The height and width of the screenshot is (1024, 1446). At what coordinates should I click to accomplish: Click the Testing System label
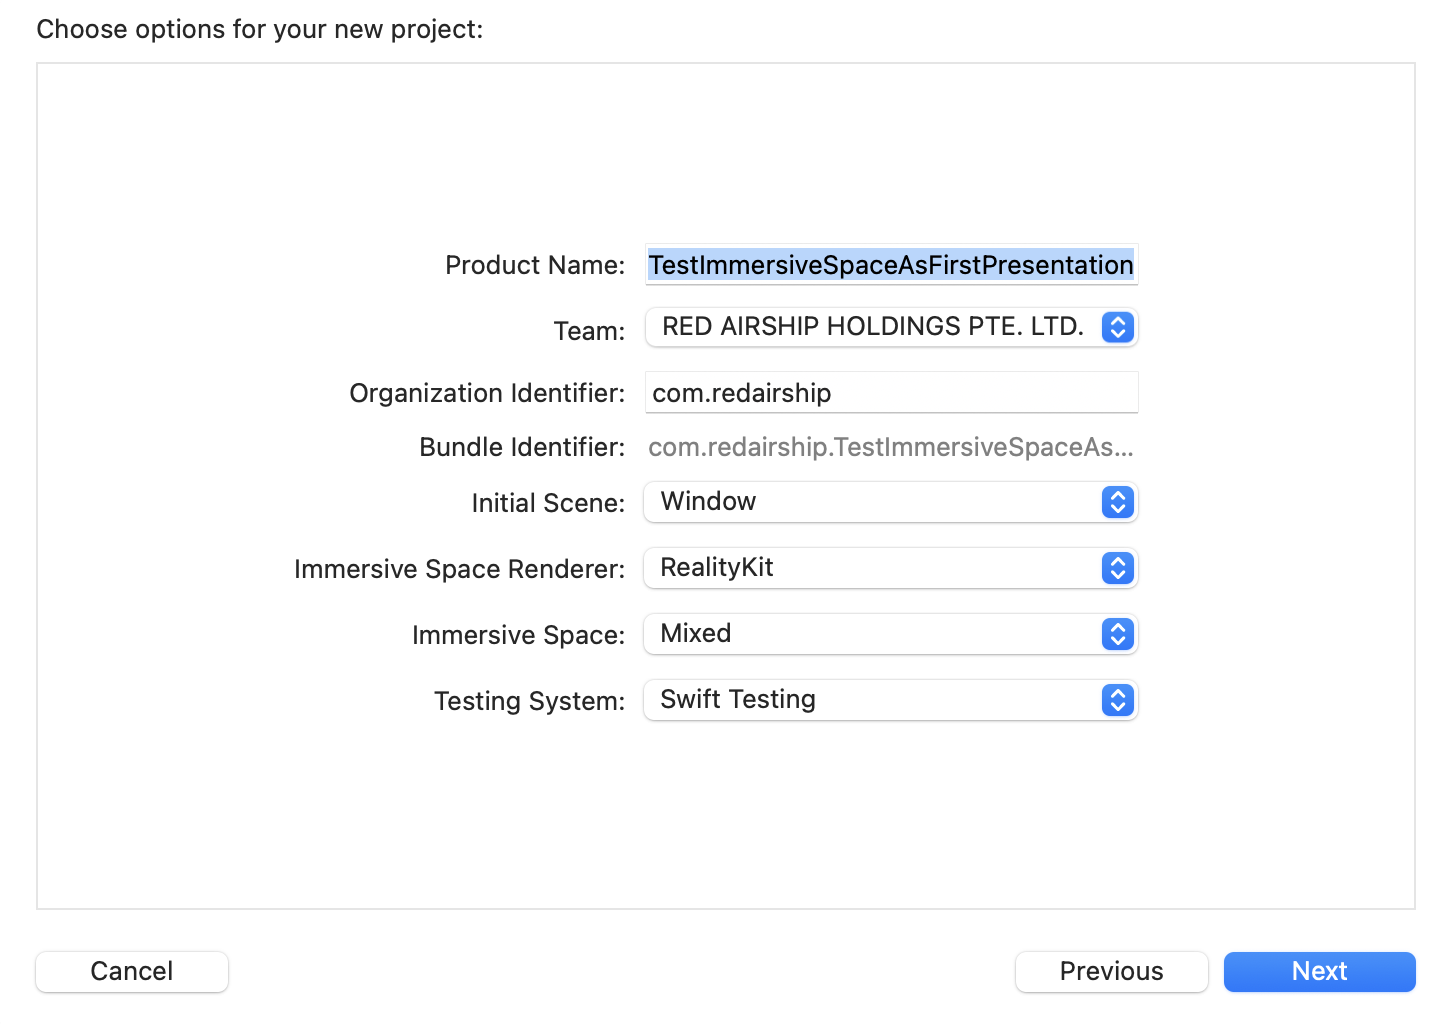(x=529, y=701)
